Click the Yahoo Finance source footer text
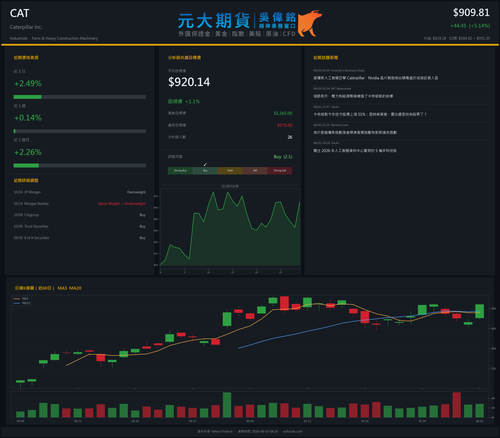 [x=215, y=431]
